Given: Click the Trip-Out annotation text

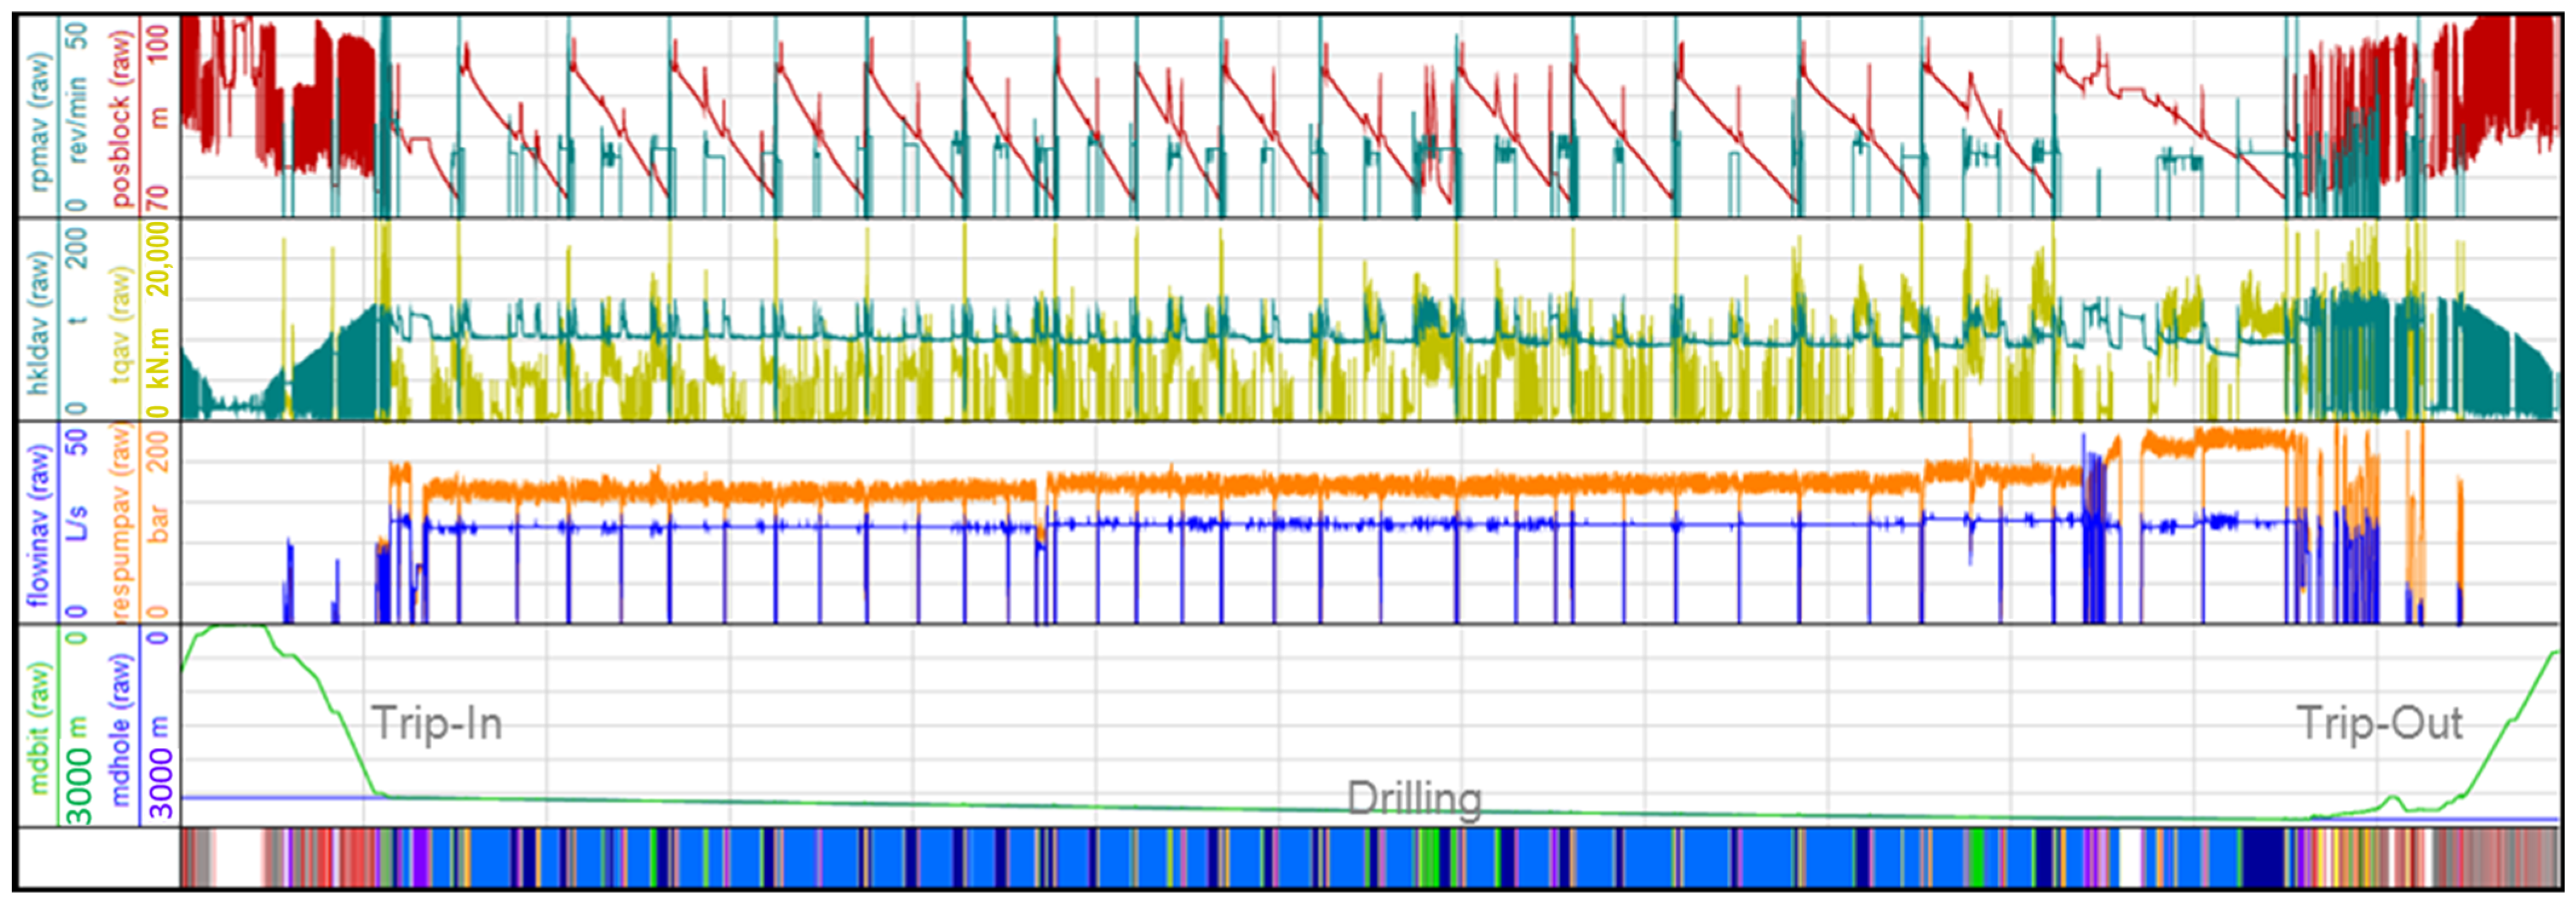Looking at the screenshot, I should (2379, 723).
